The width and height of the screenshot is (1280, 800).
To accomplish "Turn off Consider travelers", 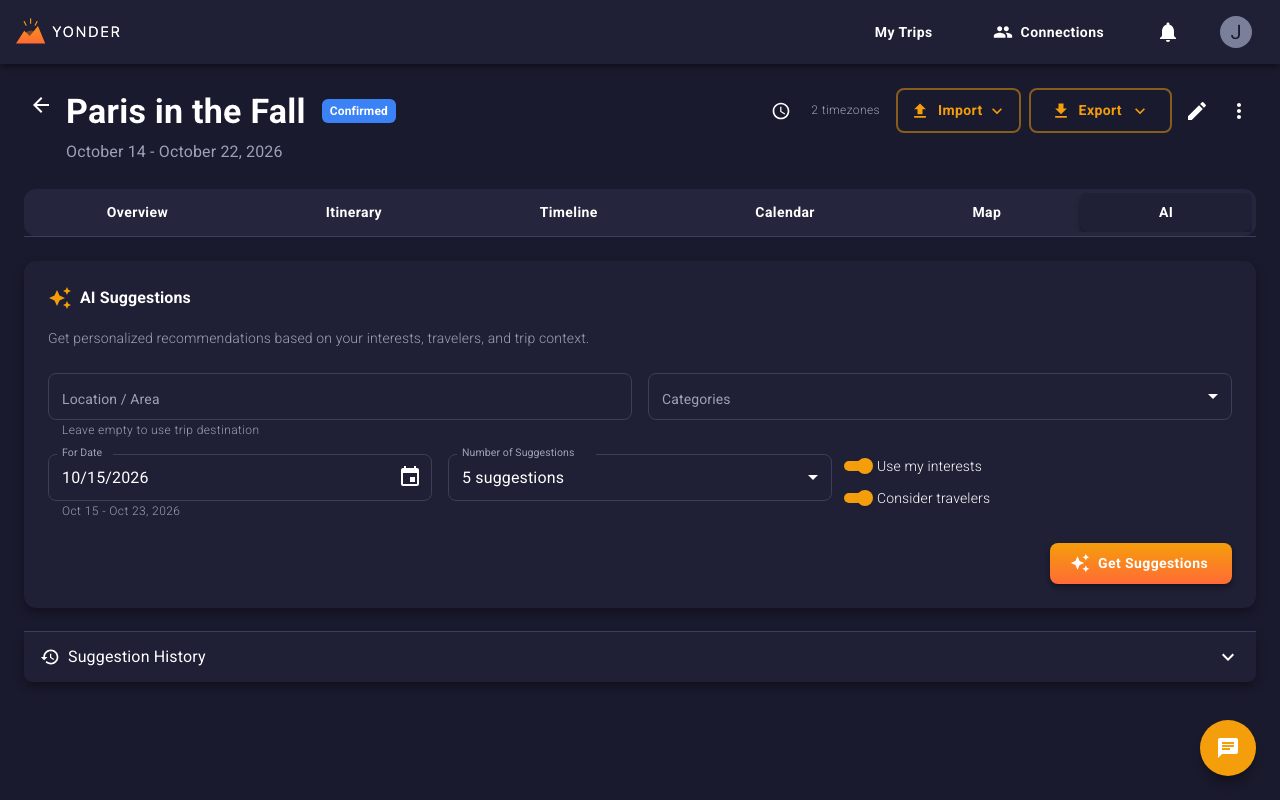I will click(858, 497).
